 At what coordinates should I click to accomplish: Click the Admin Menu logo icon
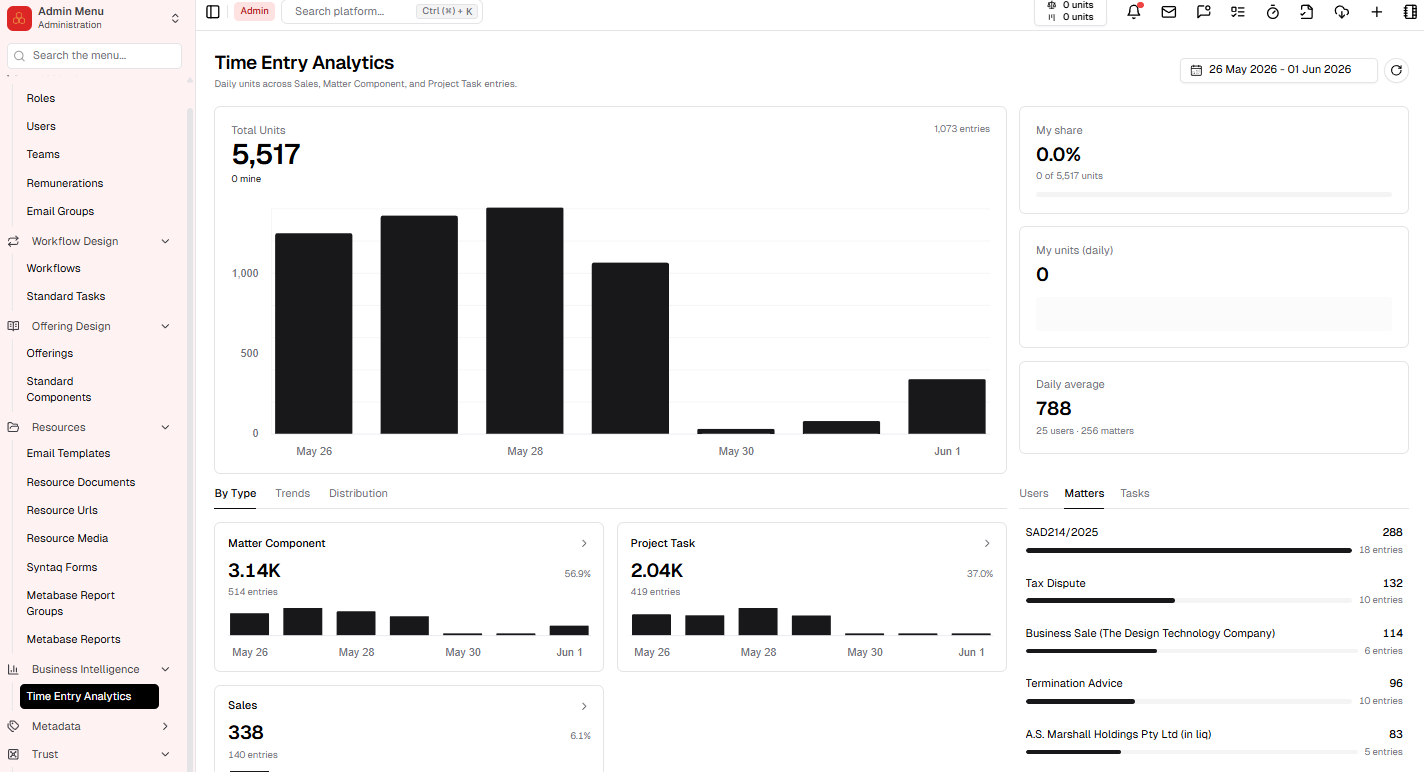click(19, 18)
